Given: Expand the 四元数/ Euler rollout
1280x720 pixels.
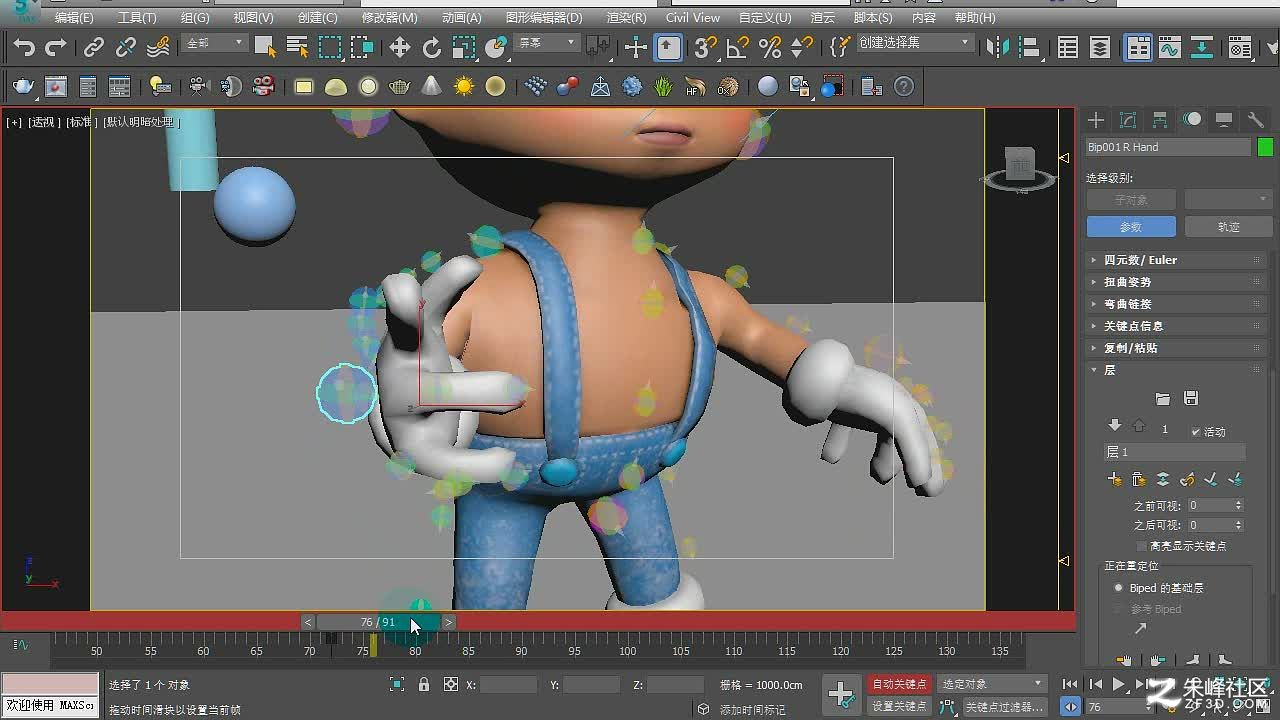Looking at the screenshot, I should [1175, 260].
